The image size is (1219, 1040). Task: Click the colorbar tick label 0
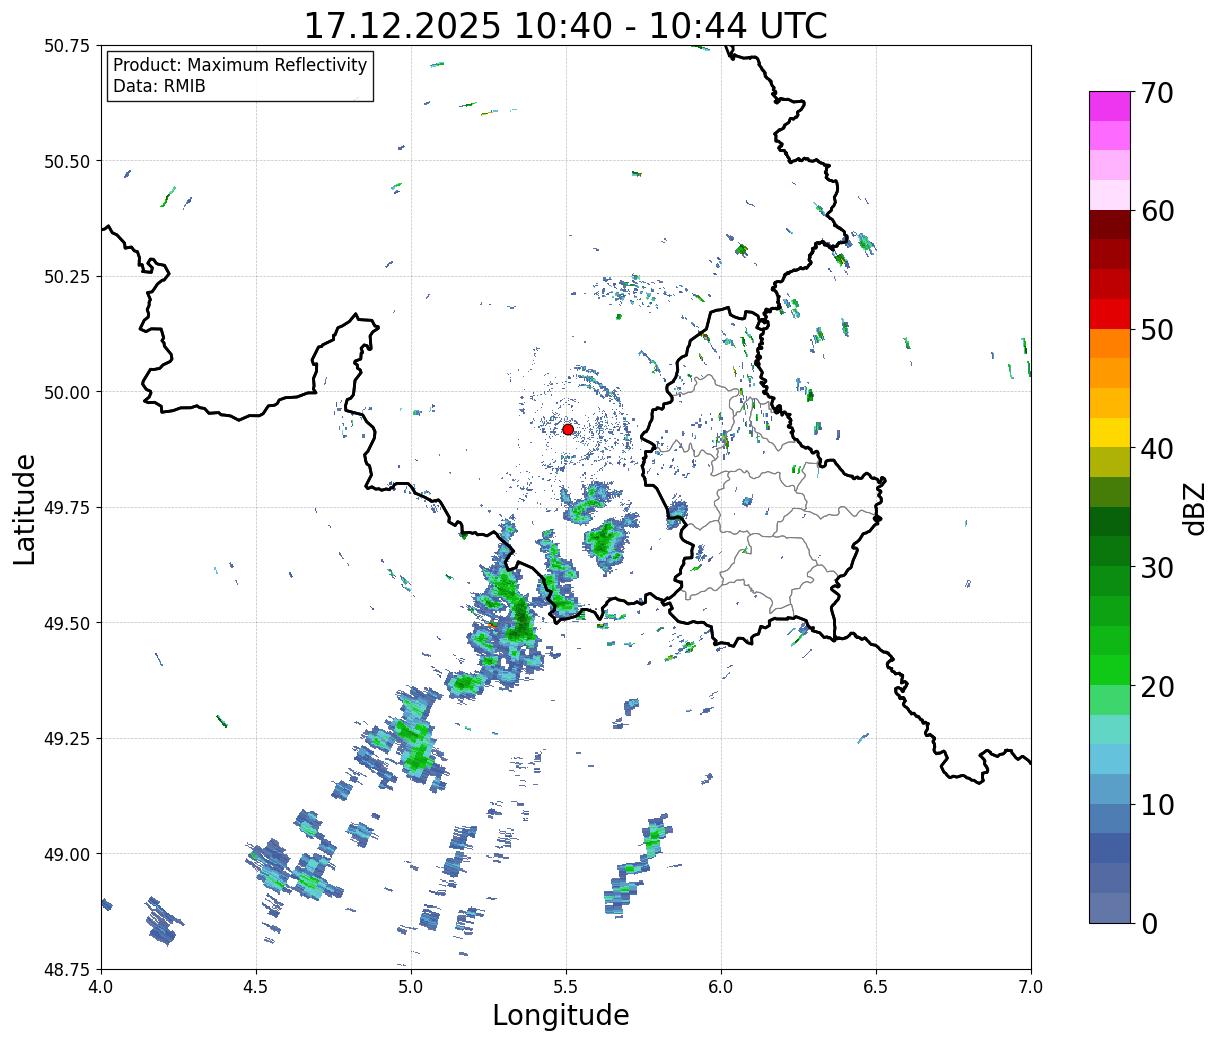[1148, 923]
